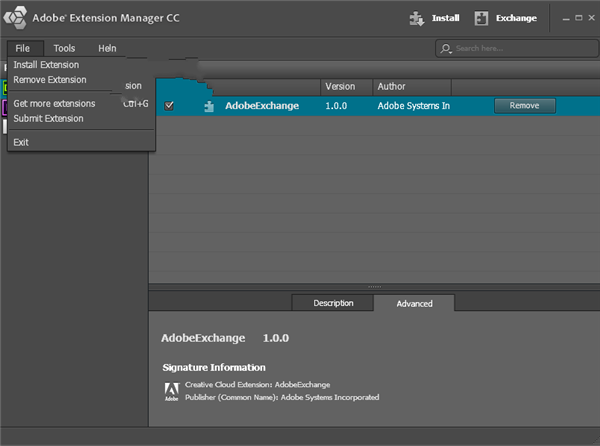Click the Install toolbar icon
Image resolution: width=600 pixels, height=446 pixels.
tap(416, 18)
